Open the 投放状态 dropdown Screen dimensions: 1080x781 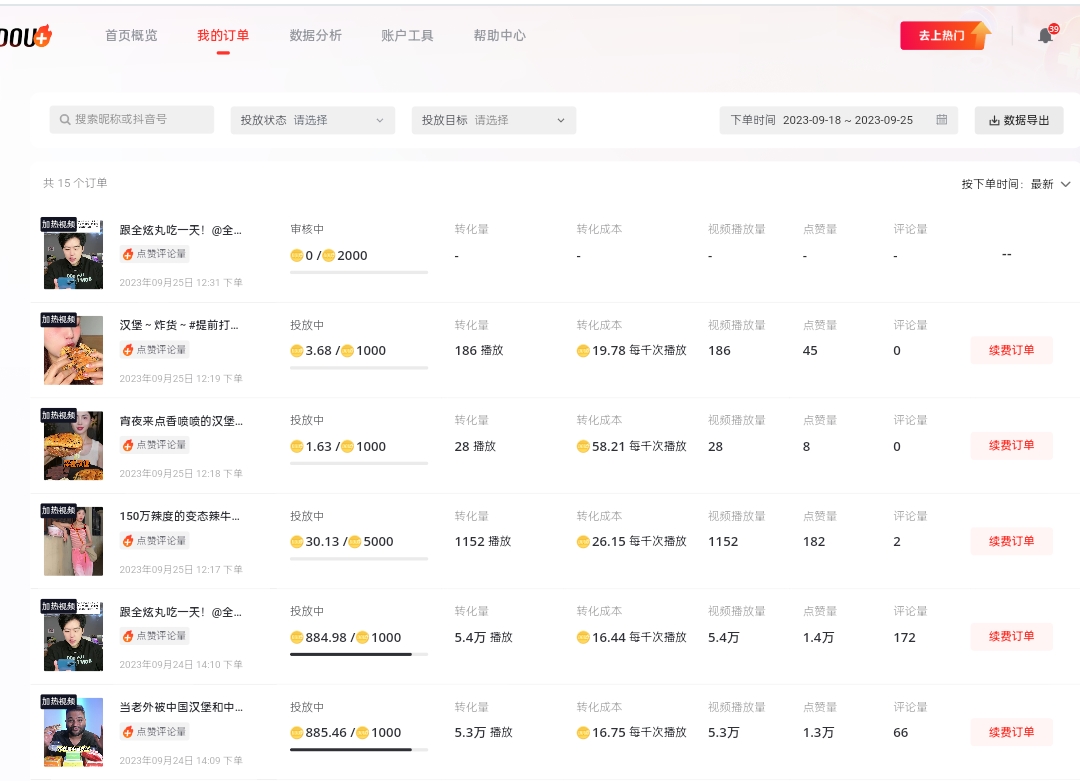[x=313, y=121]
